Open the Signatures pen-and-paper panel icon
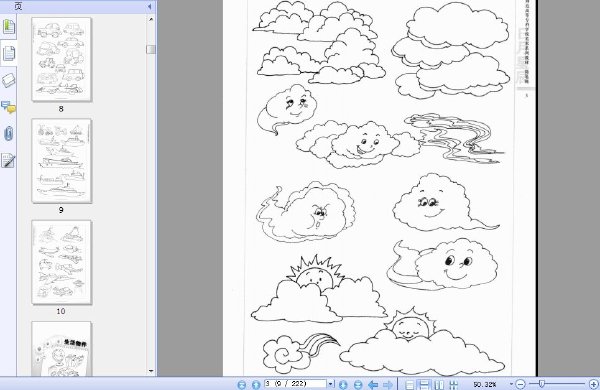The height and width of the screenshot is (390, 600). coord(8,161)
